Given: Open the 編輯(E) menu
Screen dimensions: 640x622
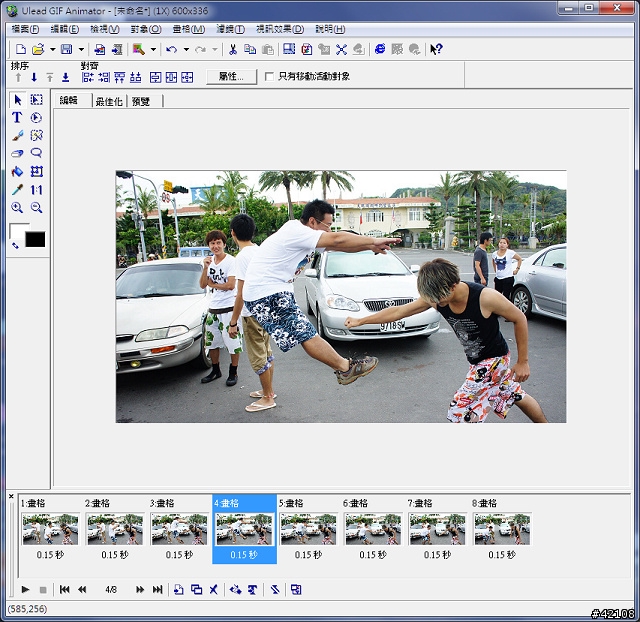Looking at the screenshot, I should pos(65,29).
